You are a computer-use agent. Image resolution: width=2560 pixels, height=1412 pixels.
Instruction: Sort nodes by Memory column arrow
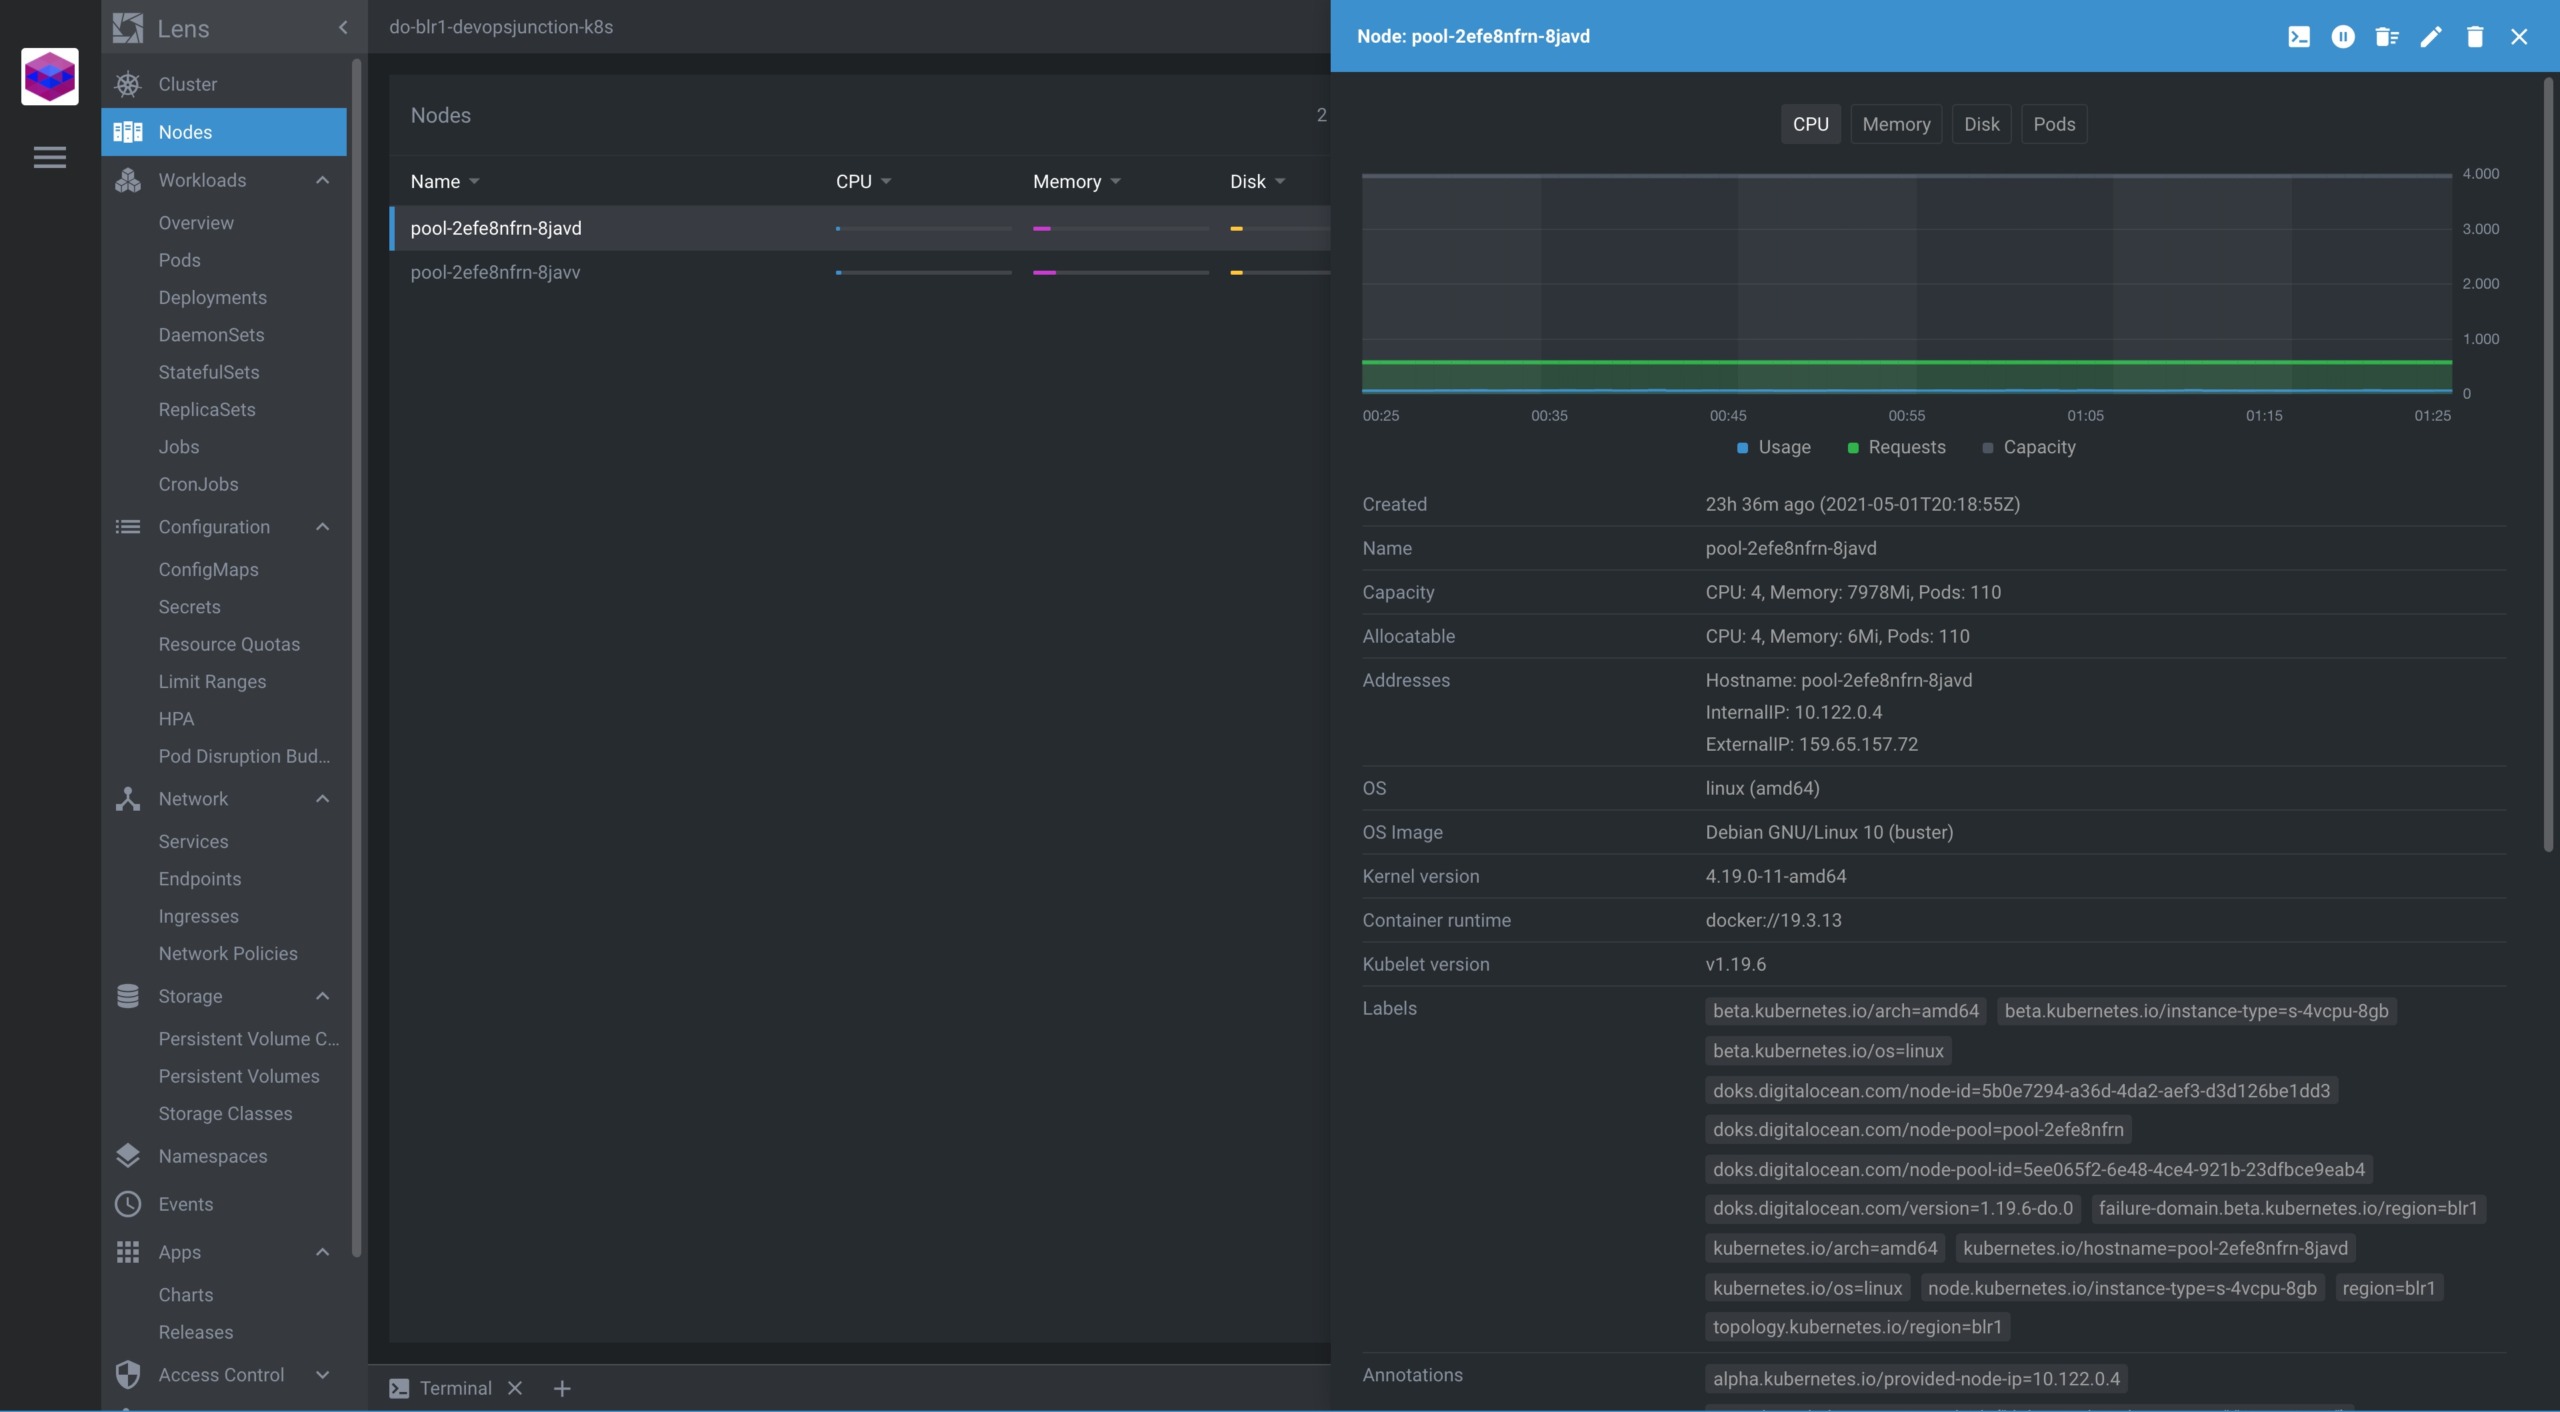click(1115, 182)
